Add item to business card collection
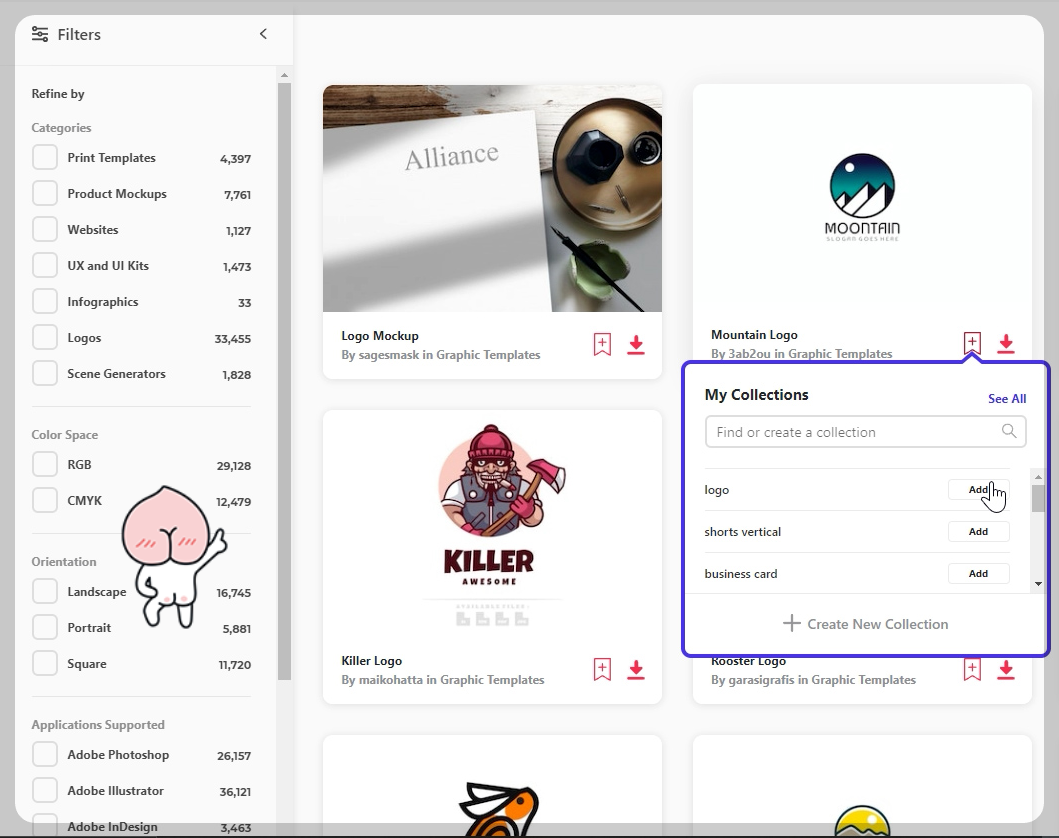Image resolution: width=1059 pixels, height=838 pixels. (x=978, y=573)
